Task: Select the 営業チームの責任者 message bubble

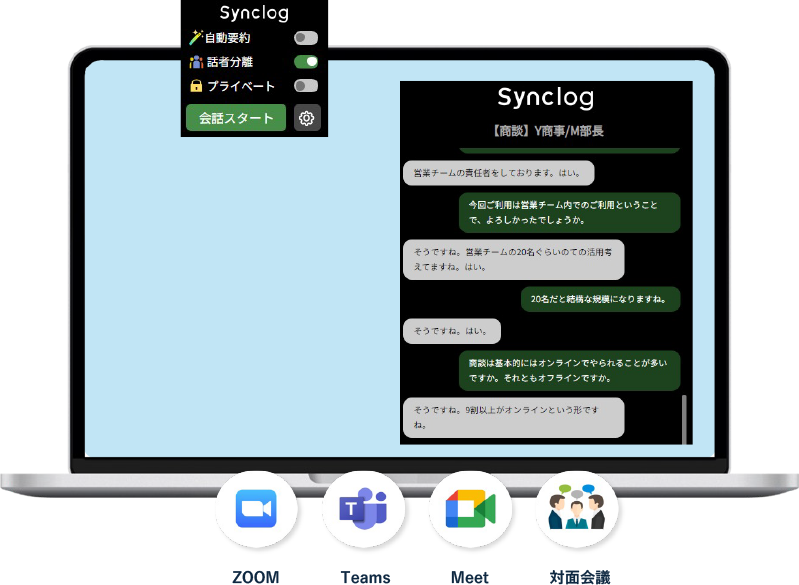Action: tap(498, 173)
